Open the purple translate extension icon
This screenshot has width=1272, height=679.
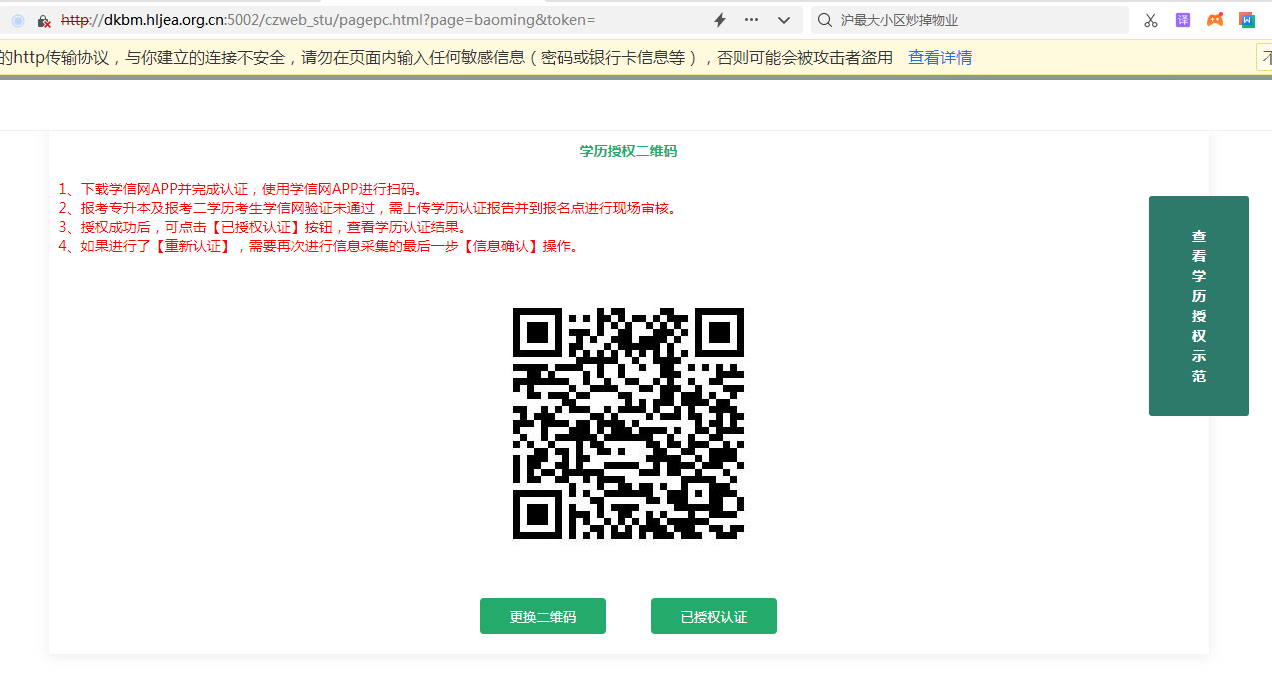[1183, 20]
